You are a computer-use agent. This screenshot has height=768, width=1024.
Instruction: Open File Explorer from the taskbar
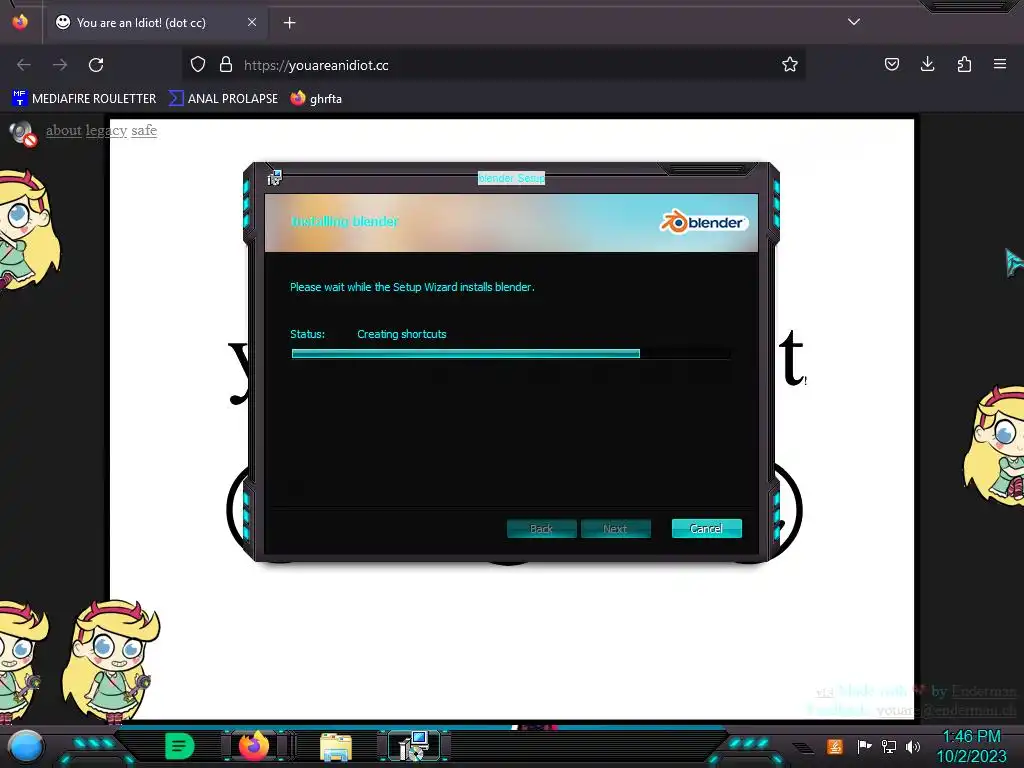point(336,747)
